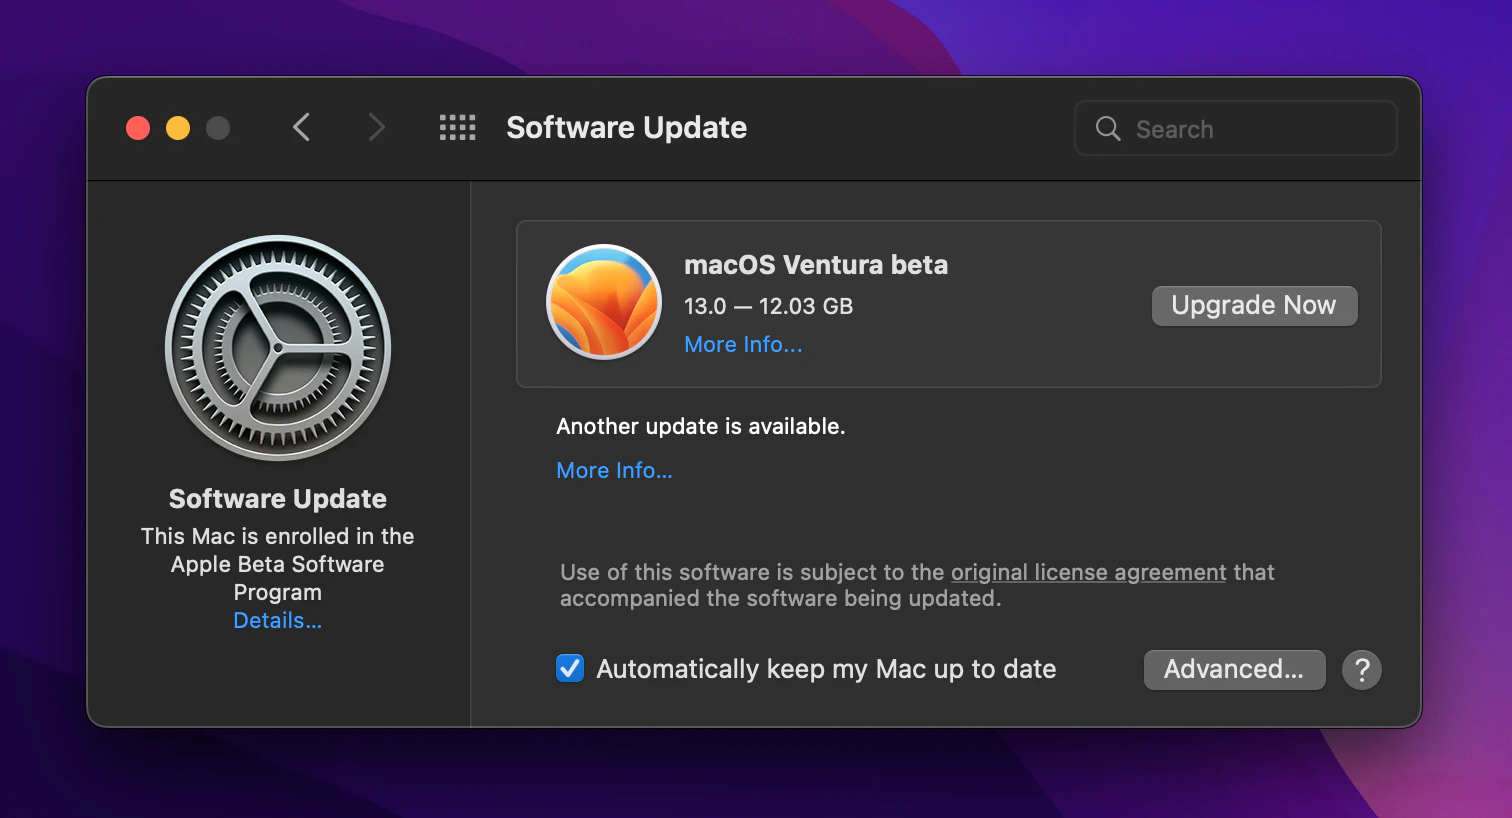Image resolution: width=1512 pixels, height=818 pixels.
Task: Expand More Info for the other available update
Action: (x=614, y=470)
